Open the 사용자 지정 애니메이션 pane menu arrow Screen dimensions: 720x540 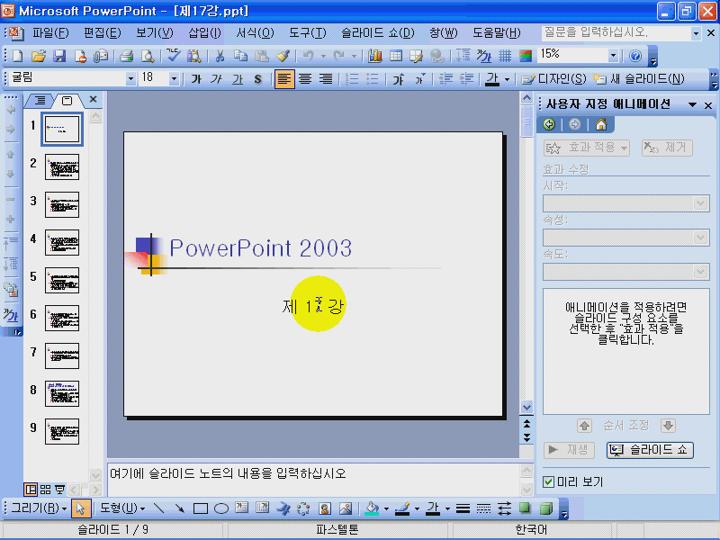tap(692, 105)
